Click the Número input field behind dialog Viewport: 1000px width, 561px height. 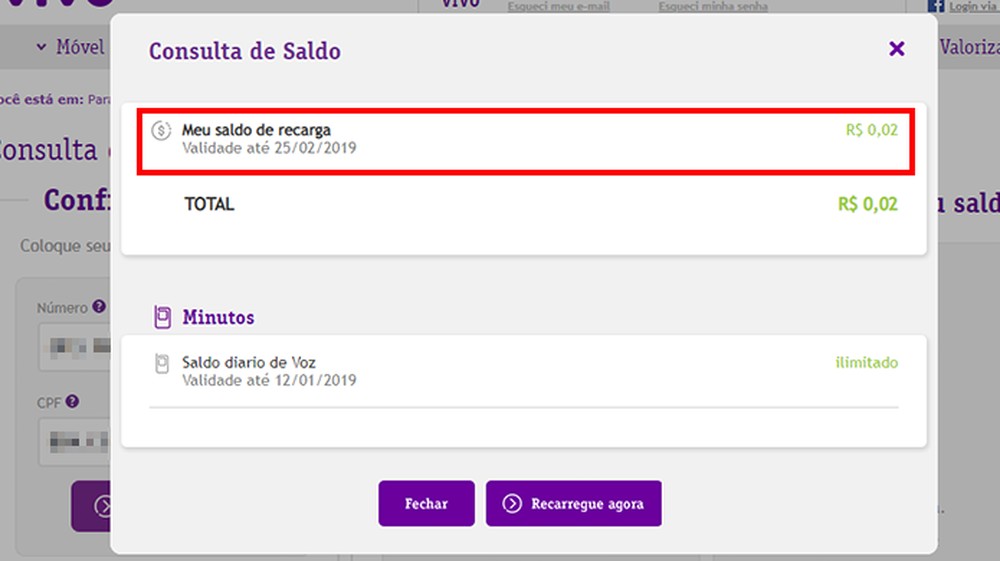(x=74, y=347)
